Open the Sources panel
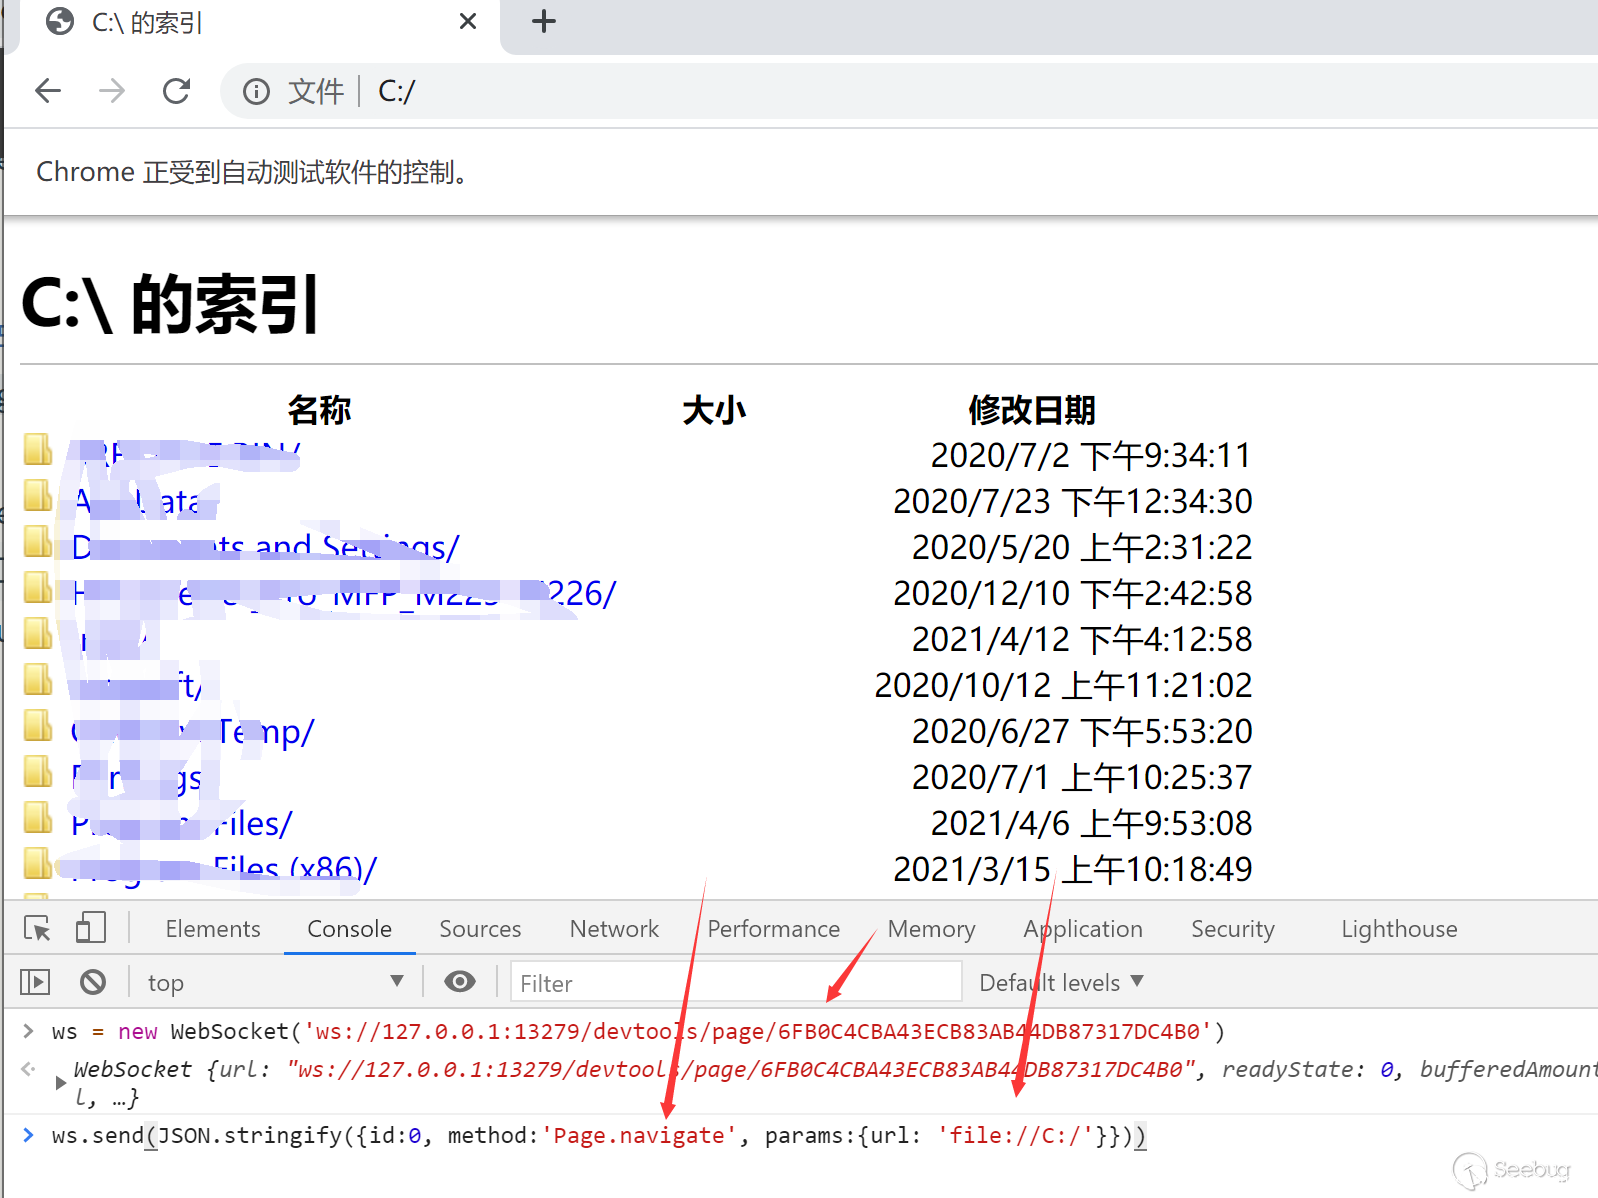This screenshot has width=1598, height=1198. coord(480,929)
